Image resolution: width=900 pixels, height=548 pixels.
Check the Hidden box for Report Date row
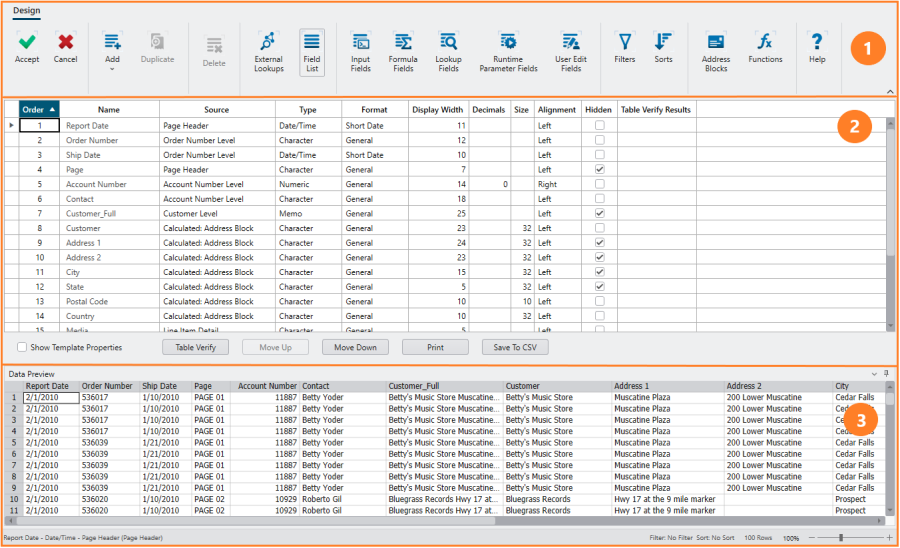(599, 126)
